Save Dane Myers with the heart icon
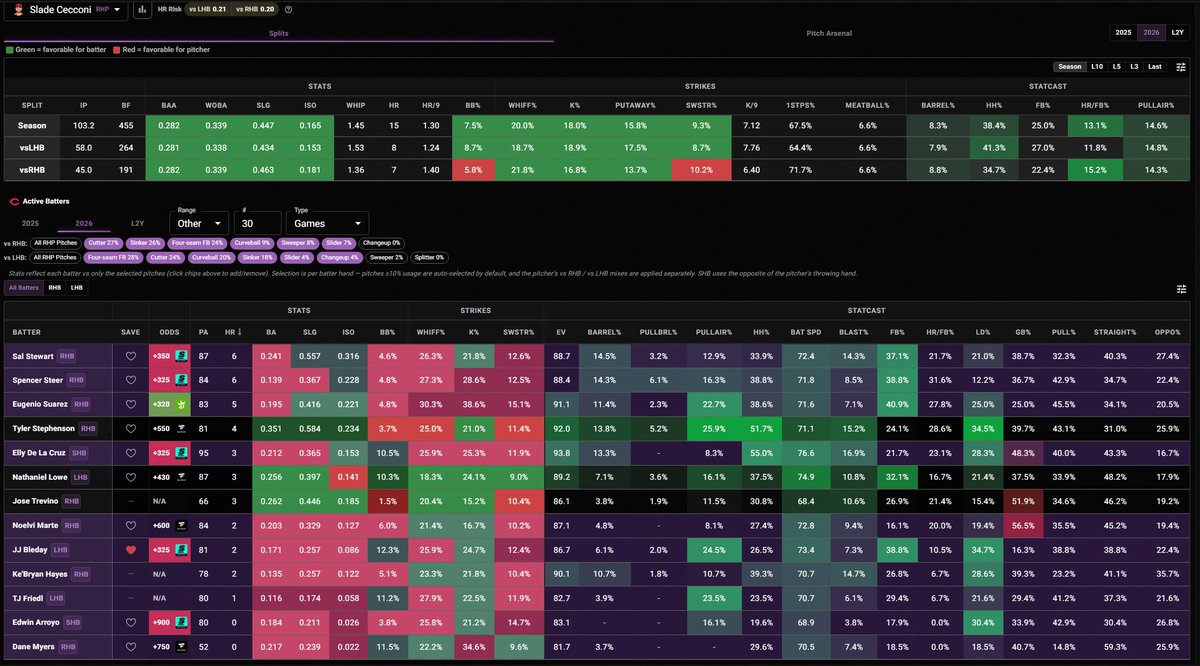1200x666 pixels. point(130,647)
